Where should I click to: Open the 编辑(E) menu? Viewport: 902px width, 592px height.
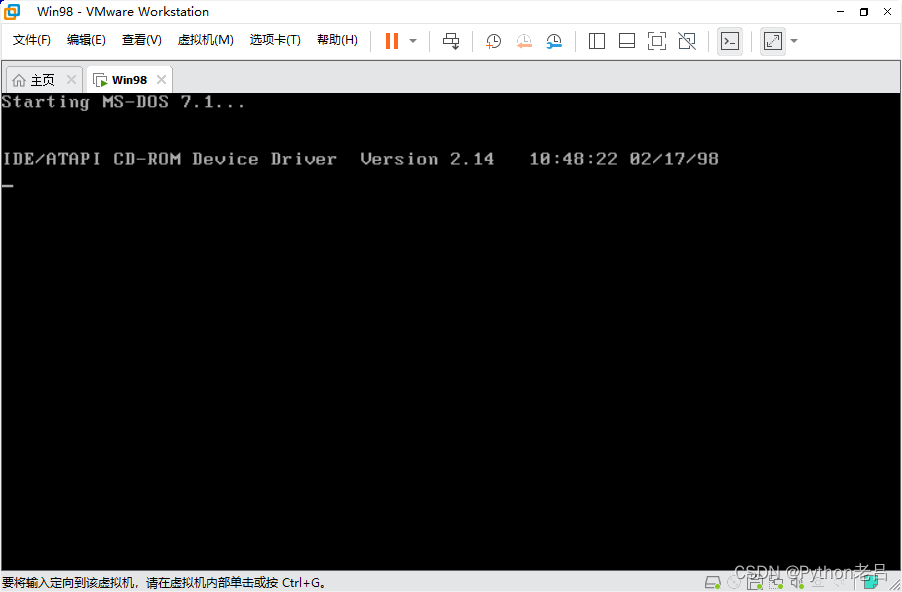(86, 40)
